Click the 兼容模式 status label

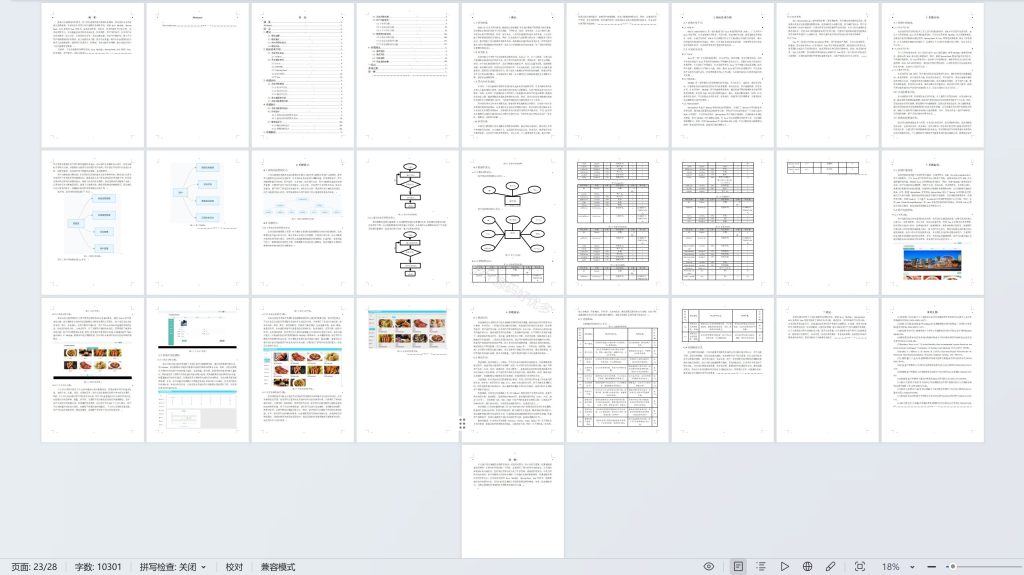point(278,567)
